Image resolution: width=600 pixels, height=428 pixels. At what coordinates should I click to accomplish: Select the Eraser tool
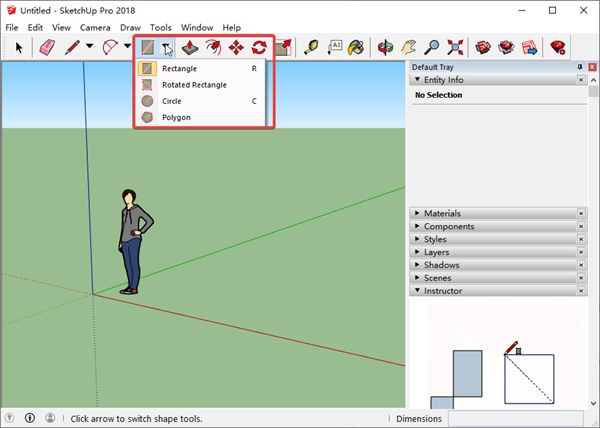pos(47,47)
